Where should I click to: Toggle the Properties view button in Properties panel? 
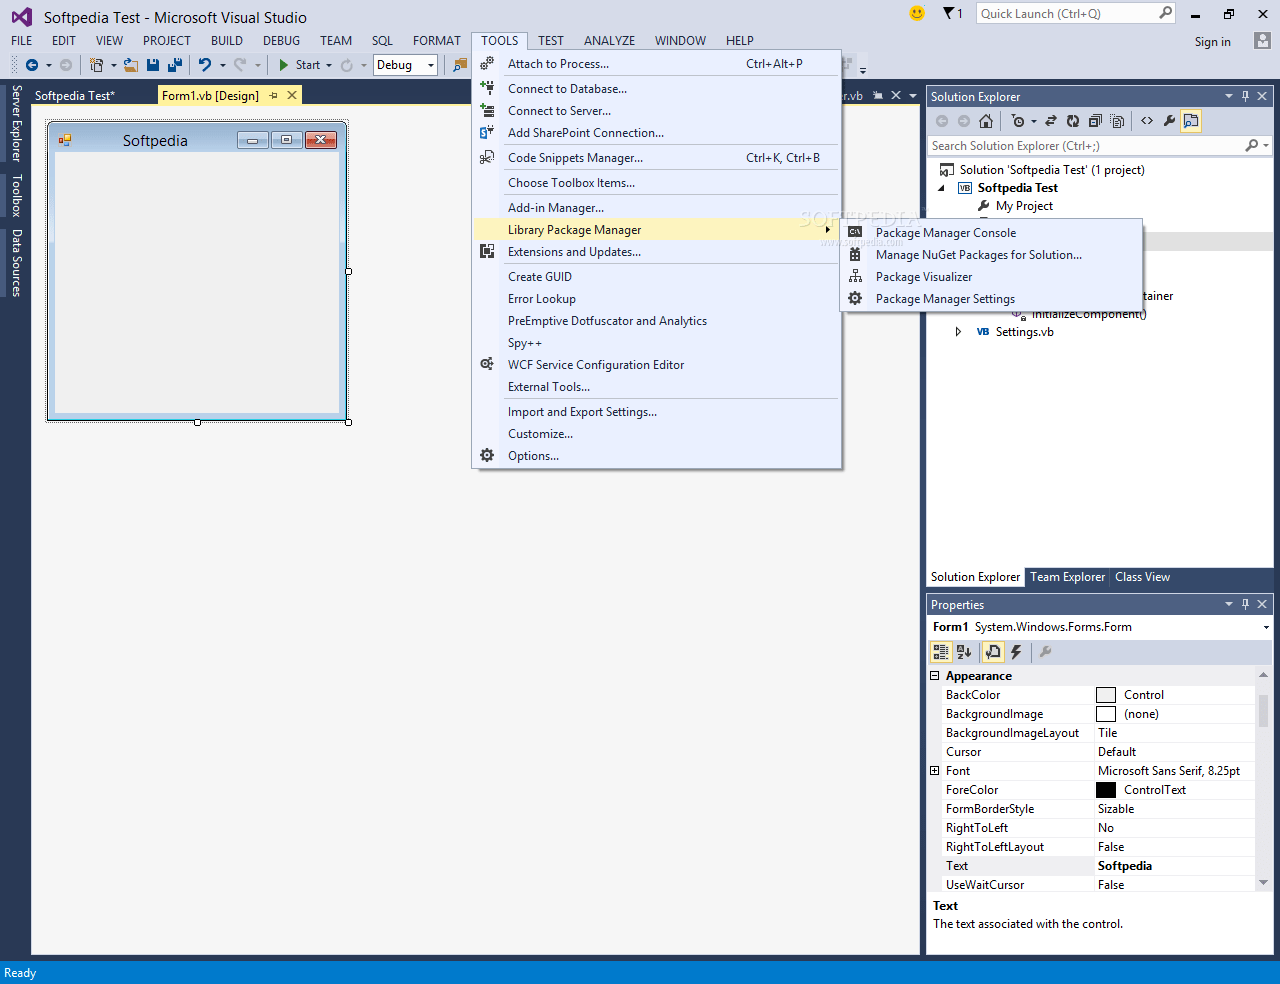993,652
